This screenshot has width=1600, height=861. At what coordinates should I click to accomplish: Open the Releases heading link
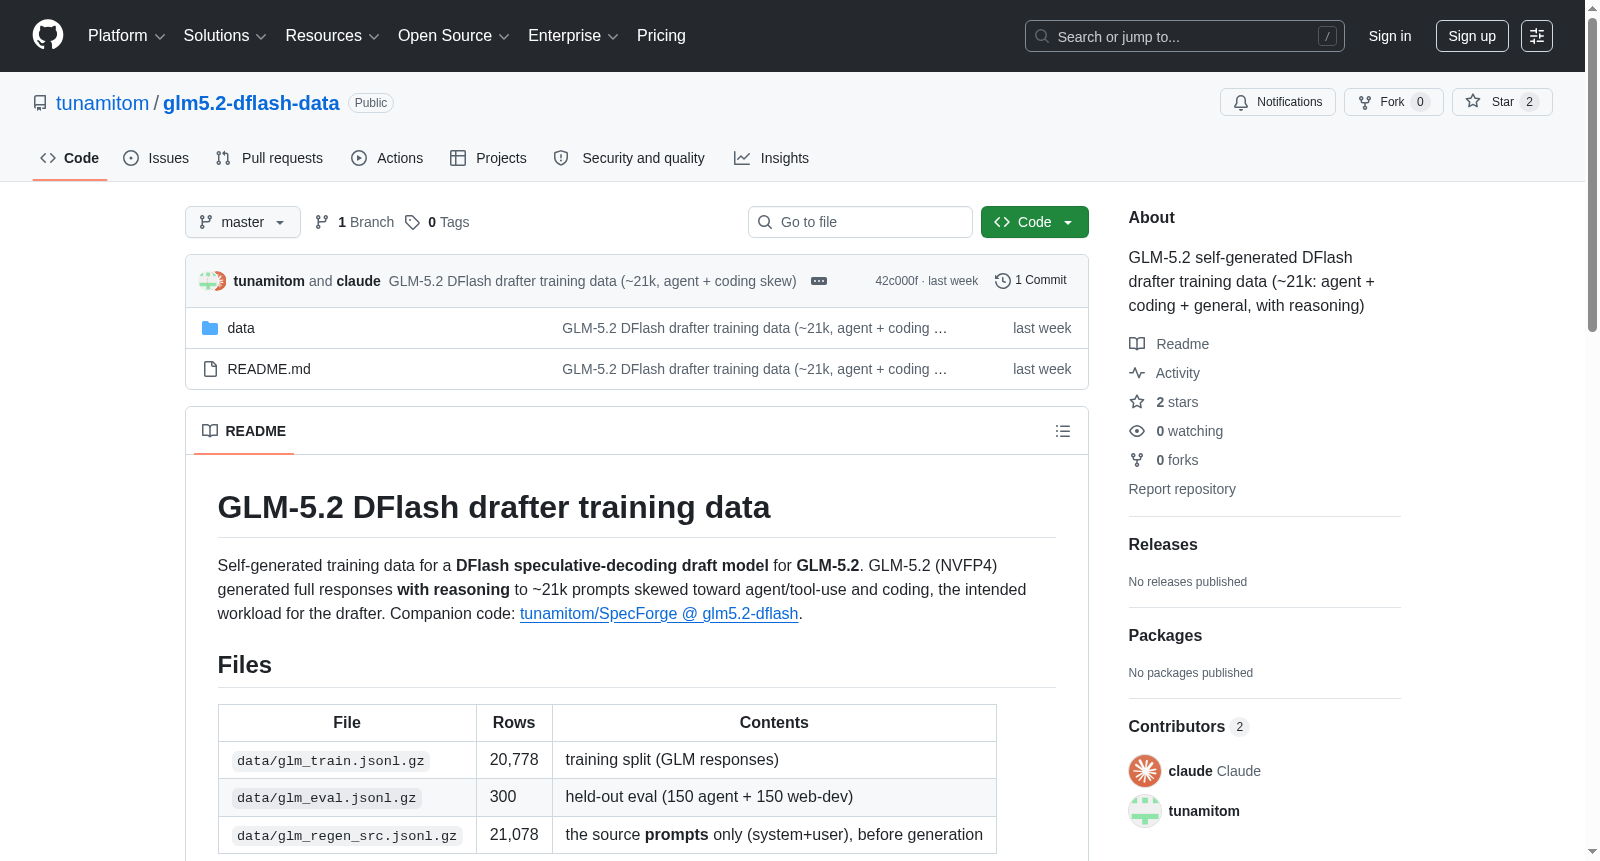(x=1163, y=544)
